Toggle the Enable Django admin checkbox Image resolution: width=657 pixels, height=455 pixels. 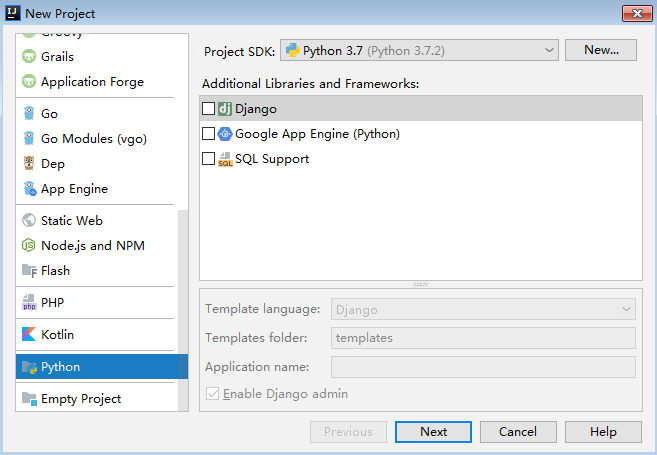(212, 393)
